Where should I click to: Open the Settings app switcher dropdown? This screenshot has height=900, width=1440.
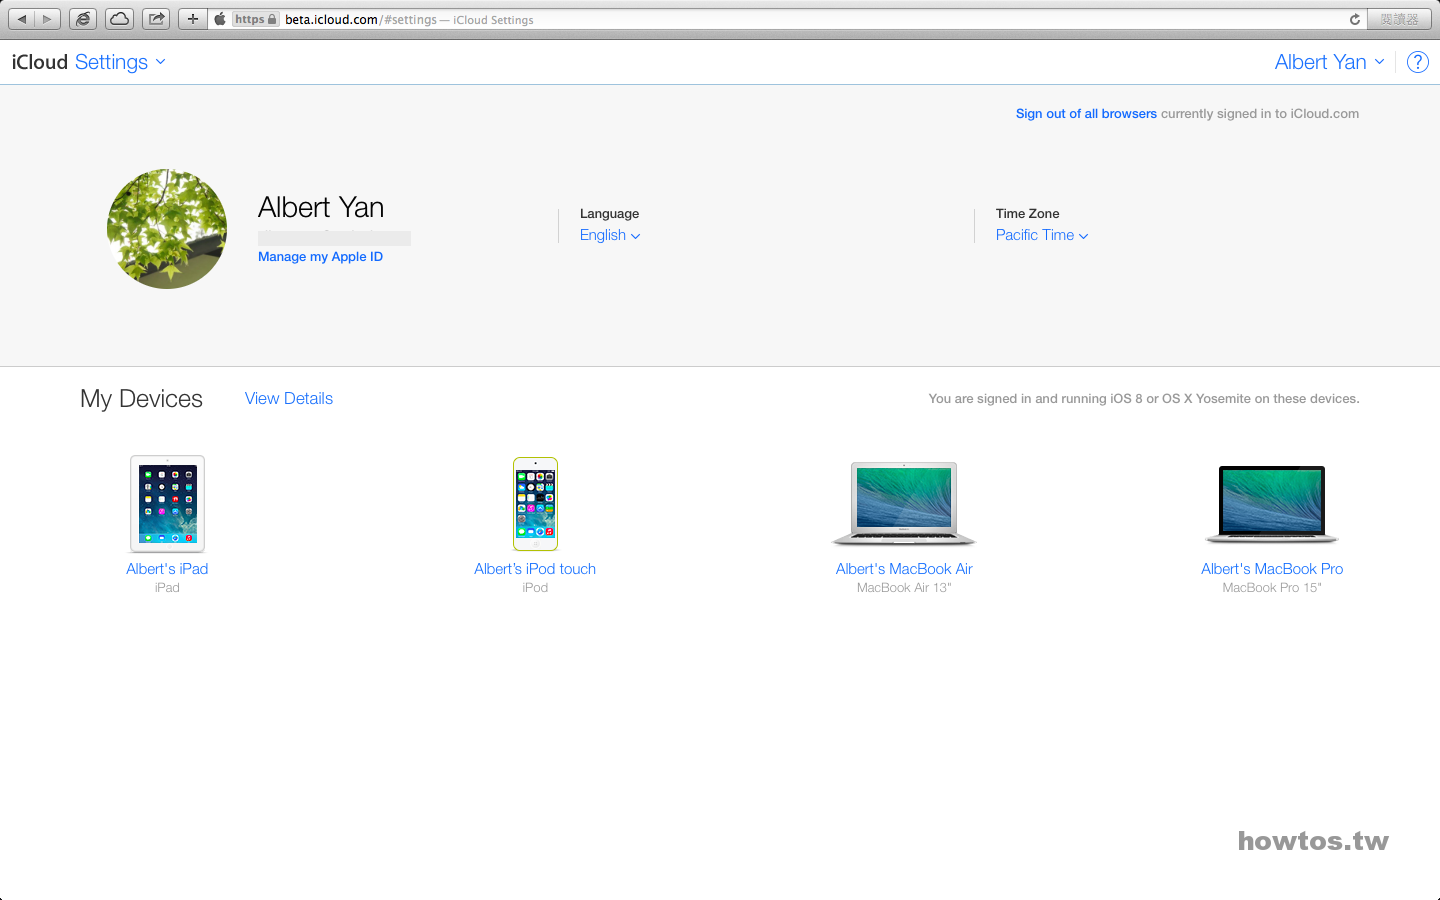click(x=120, y=62)
